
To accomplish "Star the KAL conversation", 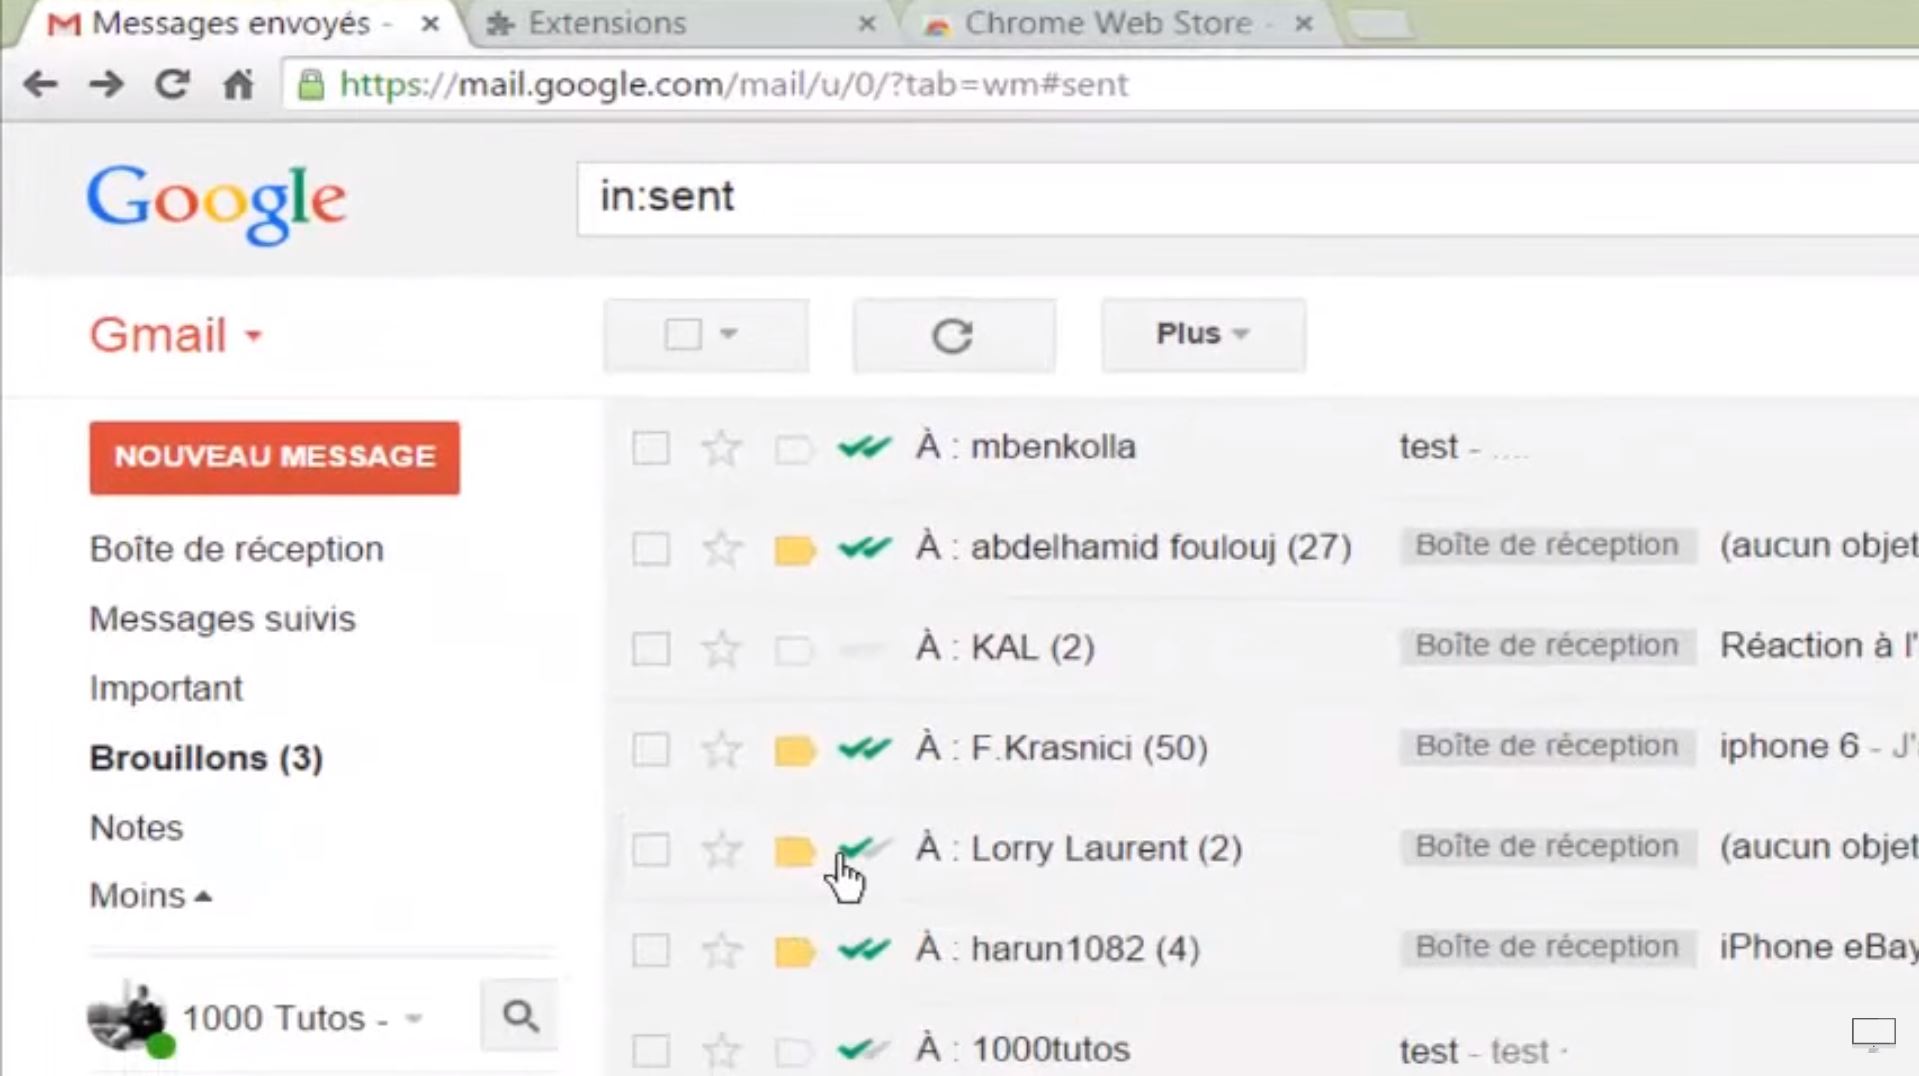I will click(x=721, y=649).
